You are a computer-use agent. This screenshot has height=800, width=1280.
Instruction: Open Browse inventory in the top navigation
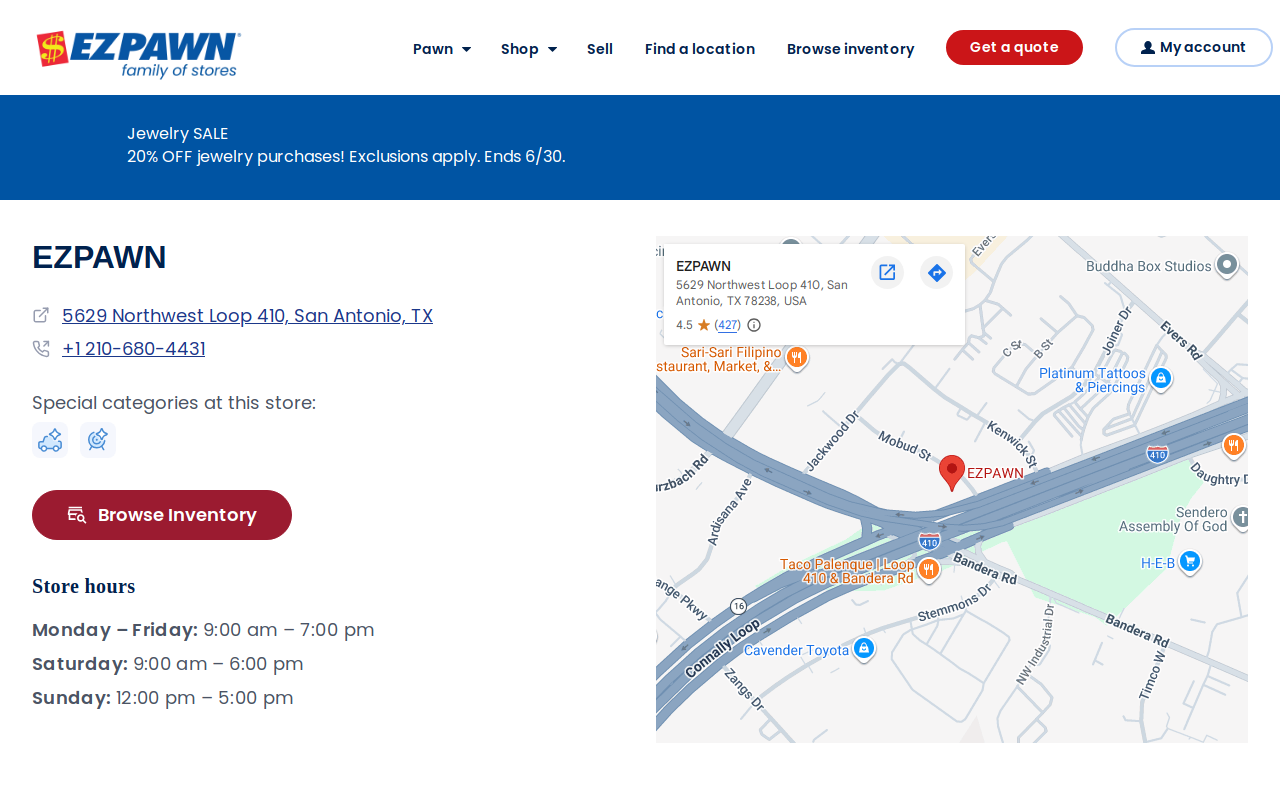[850, 49]
